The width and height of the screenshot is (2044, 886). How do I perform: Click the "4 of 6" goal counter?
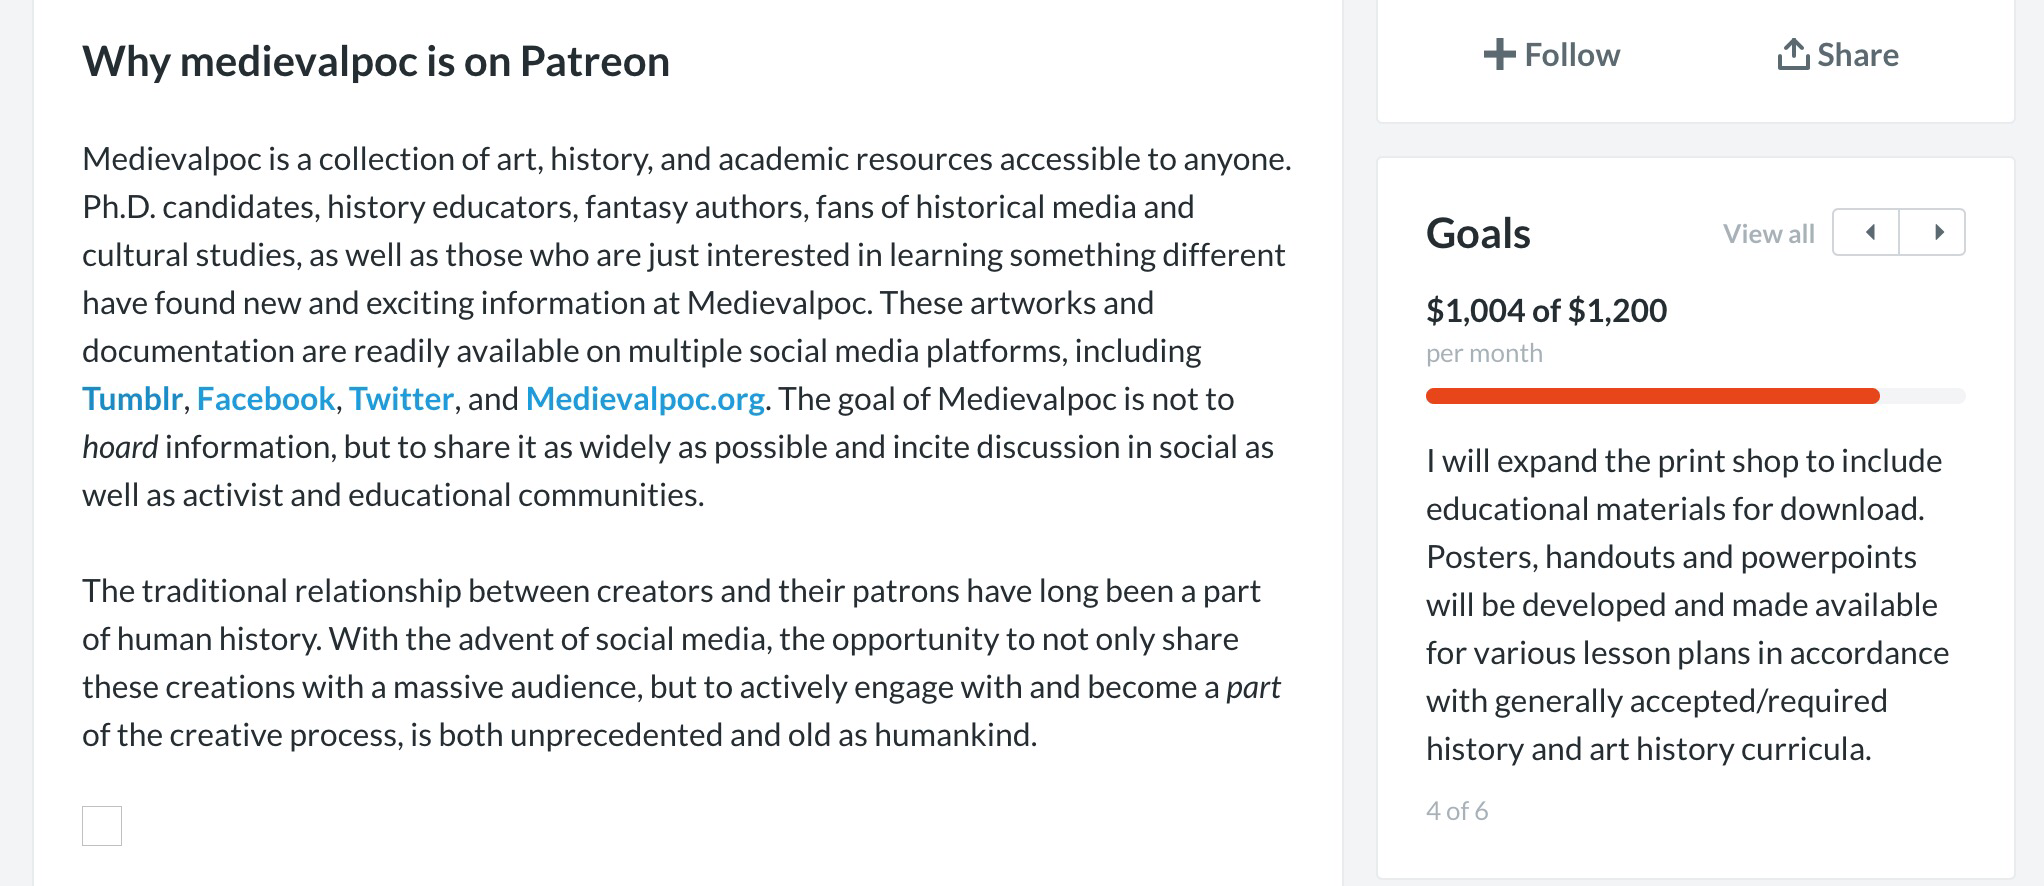(x=1457, y=811)
